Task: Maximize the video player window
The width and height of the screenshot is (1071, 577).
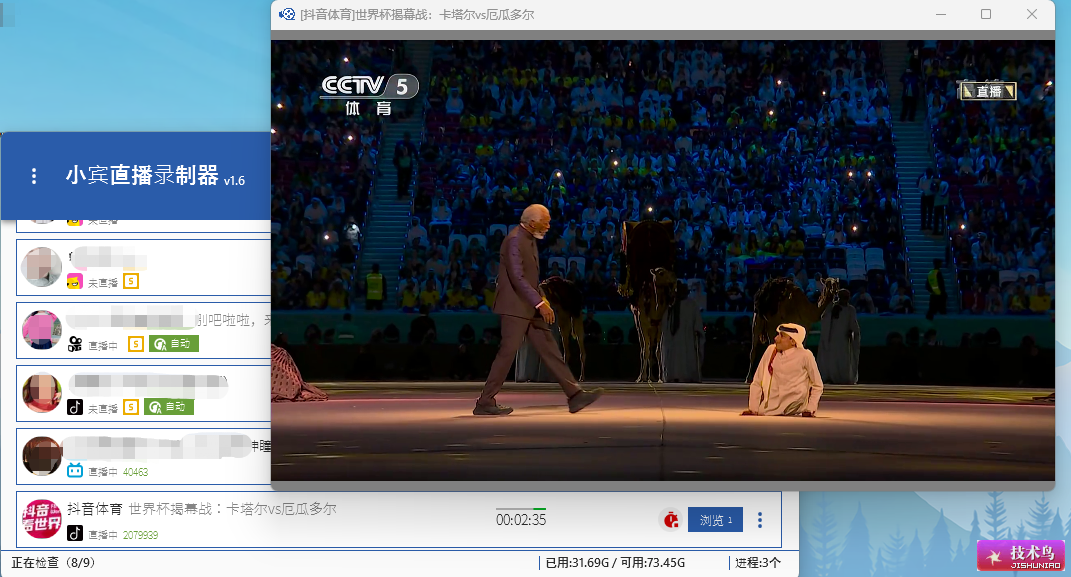Action: [986, 14]
